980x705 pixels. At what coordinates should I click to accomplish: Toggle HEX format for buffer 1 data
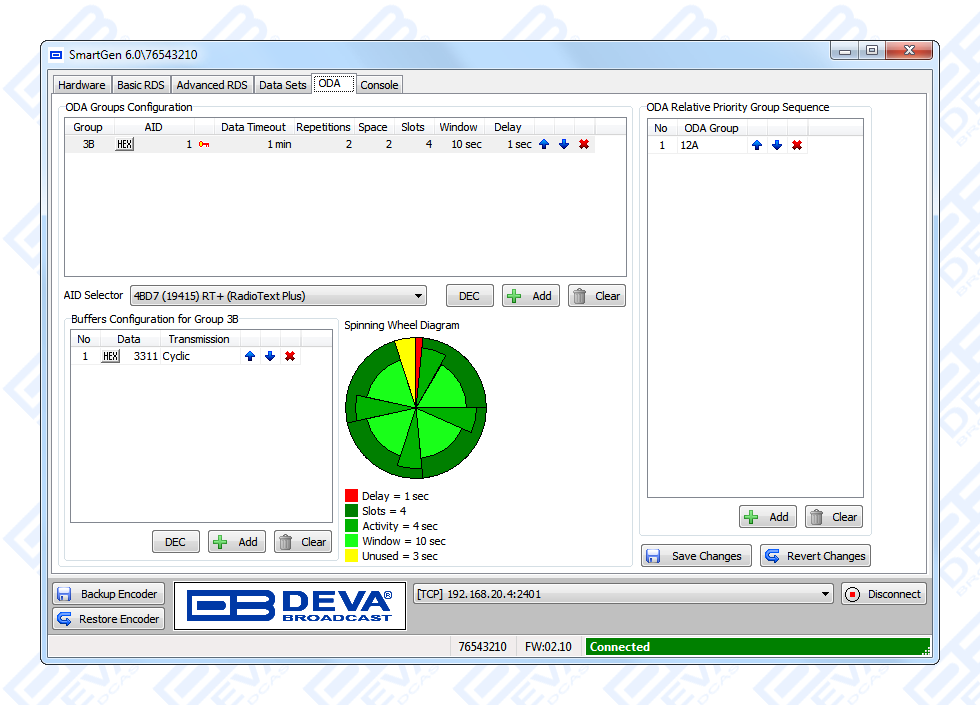point(110,356)
